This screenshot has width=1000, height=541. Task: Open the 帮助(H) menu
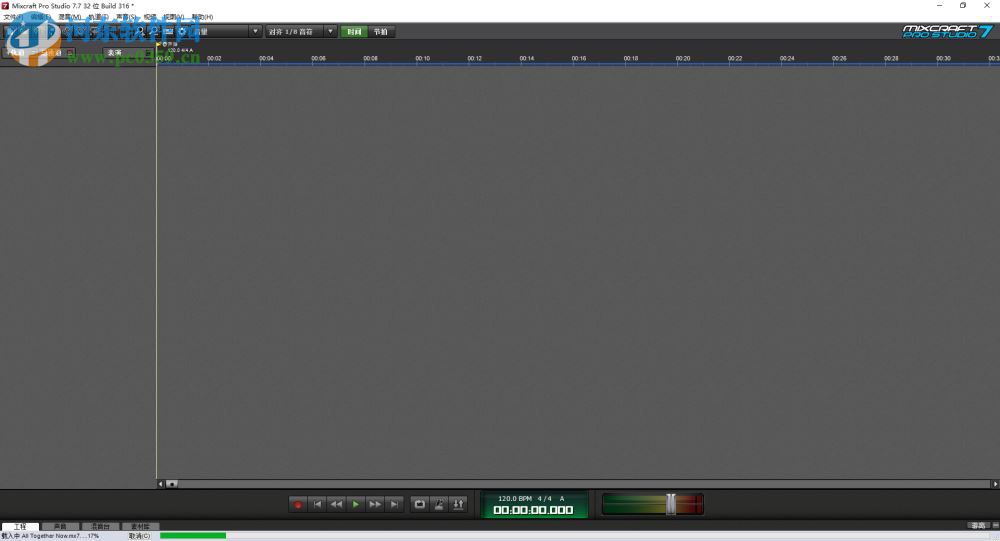(202, 17)
